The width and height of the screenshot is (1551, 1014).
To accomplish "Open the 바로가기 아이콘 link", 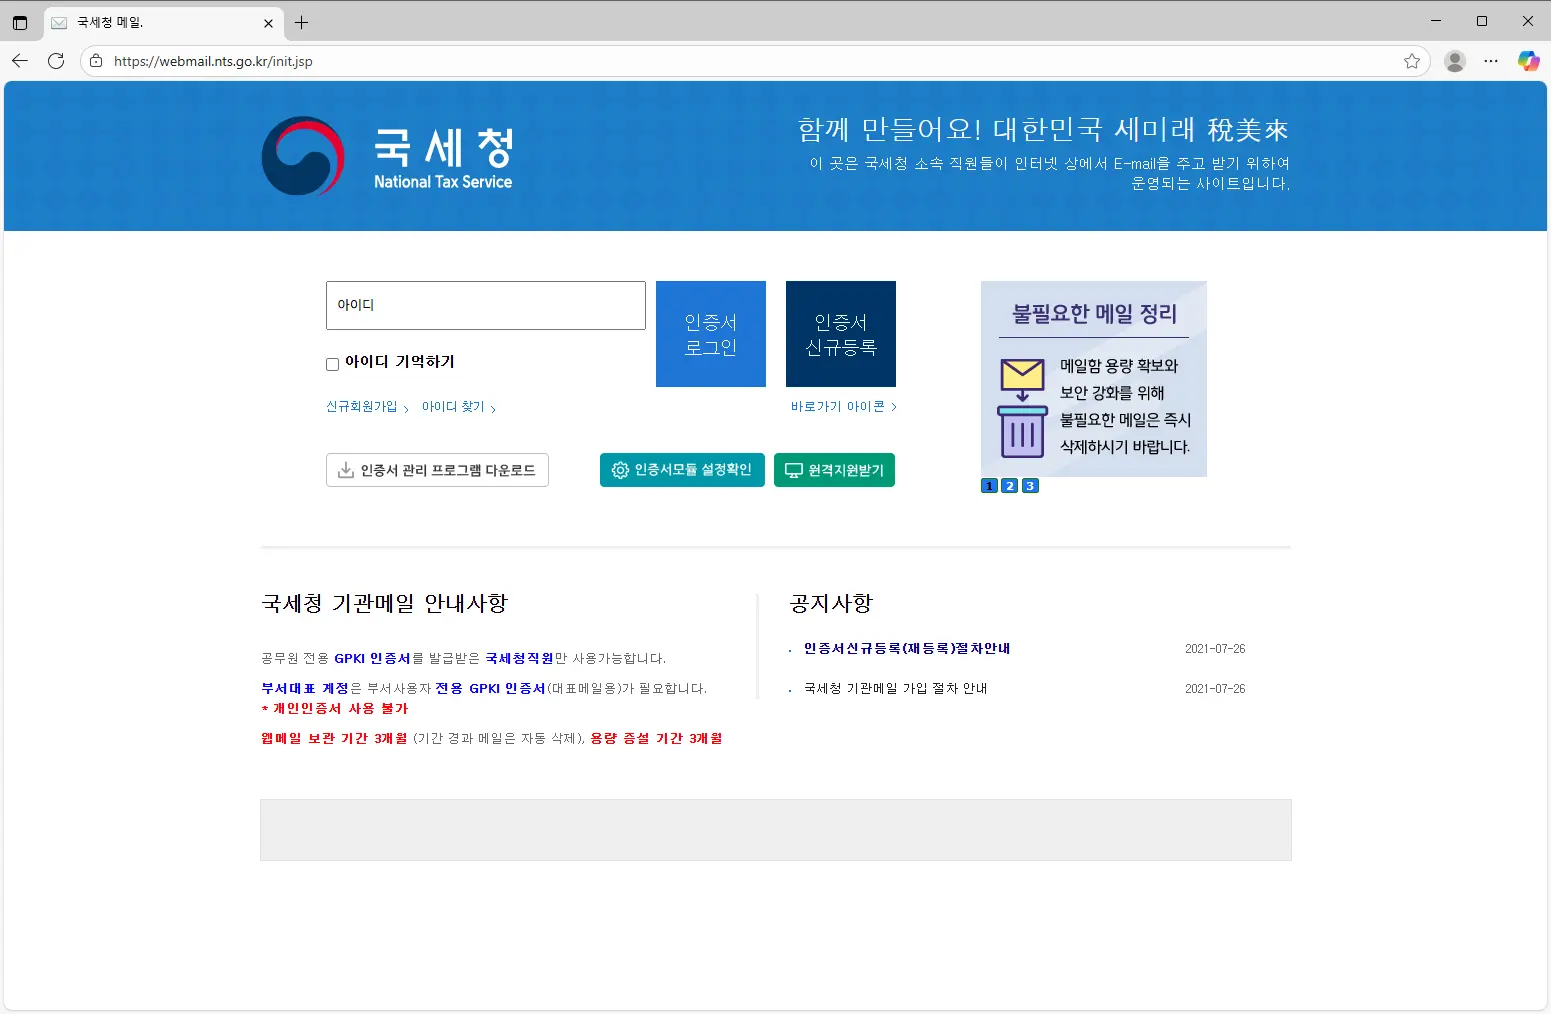I will (838, 407).
